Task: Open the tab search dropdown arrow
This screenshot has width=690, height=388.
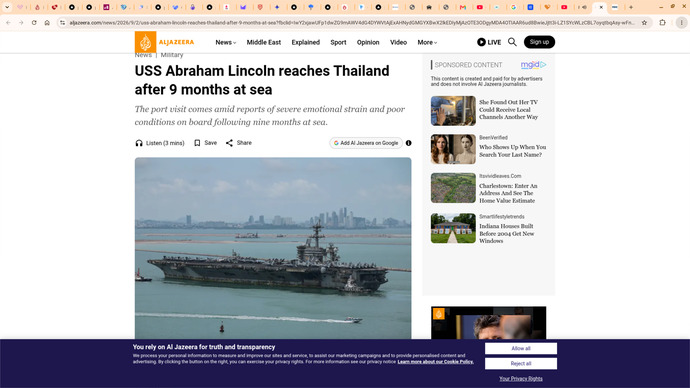Action: pos(7,7)
